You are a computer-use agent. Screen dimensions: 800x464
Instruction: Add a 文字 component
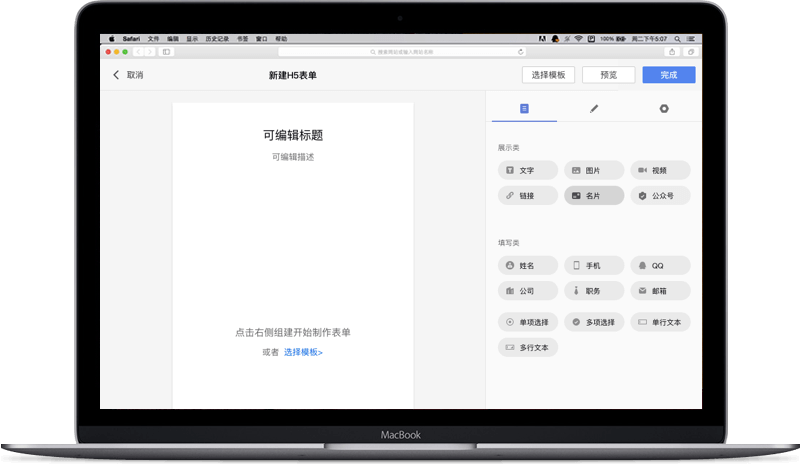coord(528,170)
